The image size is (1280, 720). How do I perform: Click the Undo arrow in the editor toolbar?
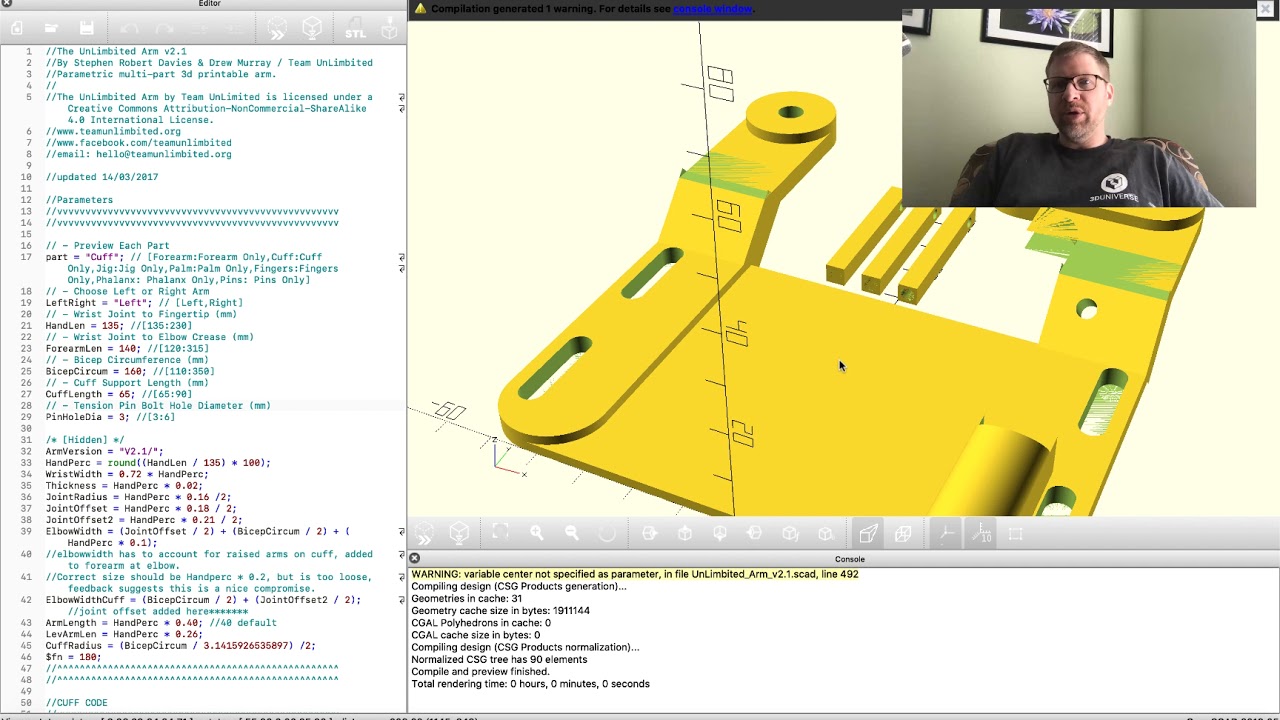pos(130,29)
